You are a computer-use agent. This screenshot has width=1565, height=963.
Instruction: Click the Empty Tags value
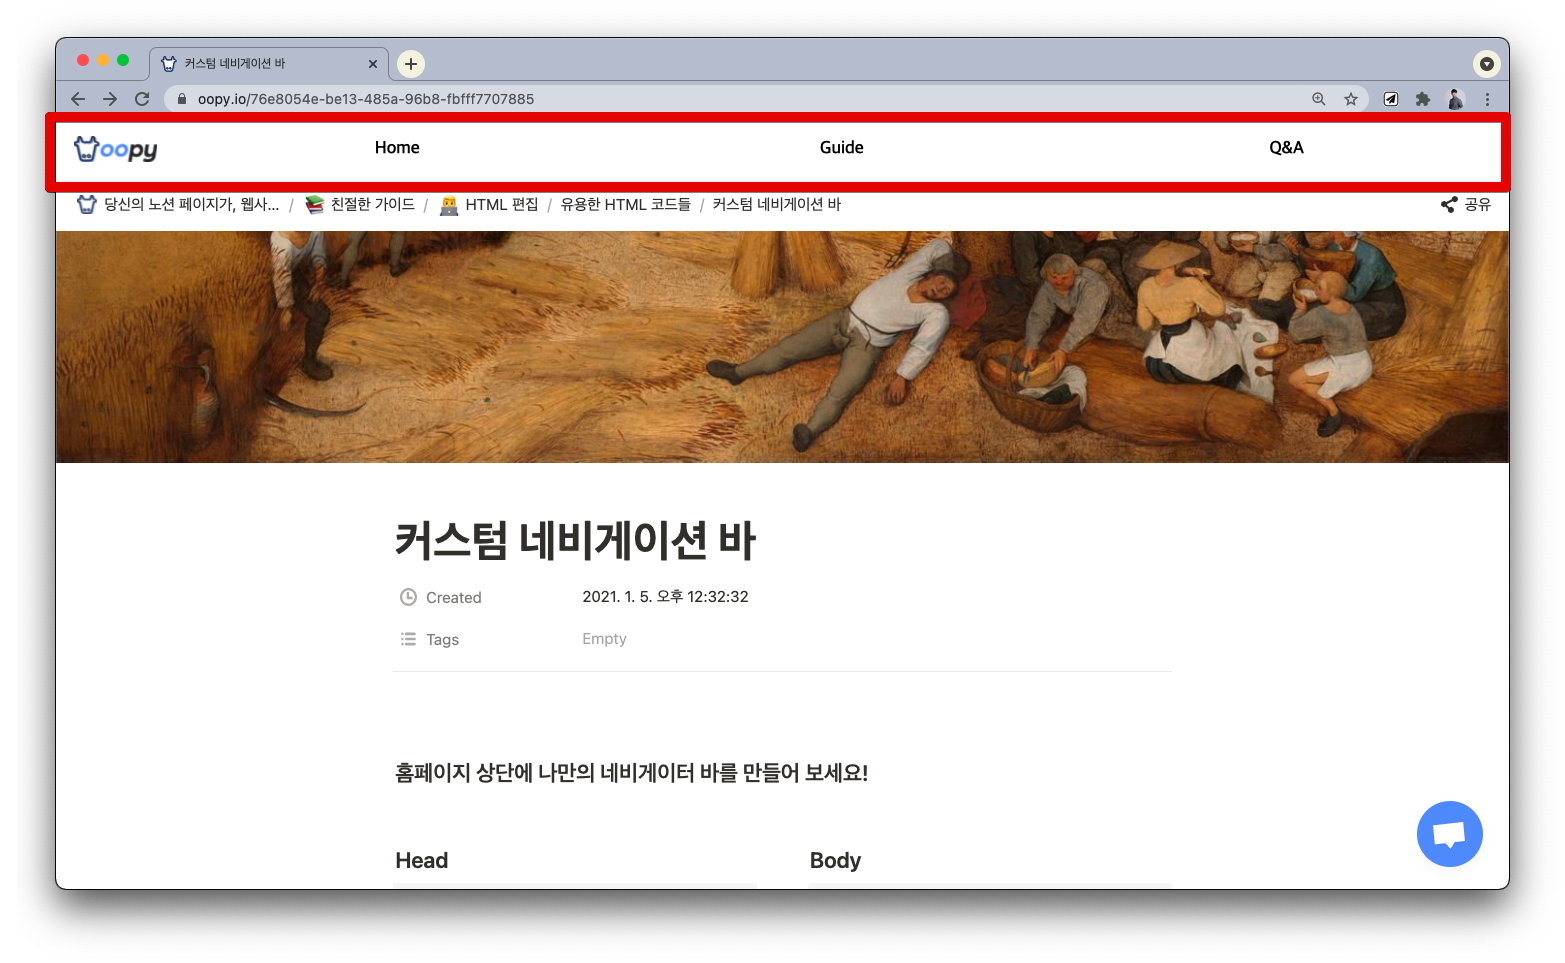point(604,639)
